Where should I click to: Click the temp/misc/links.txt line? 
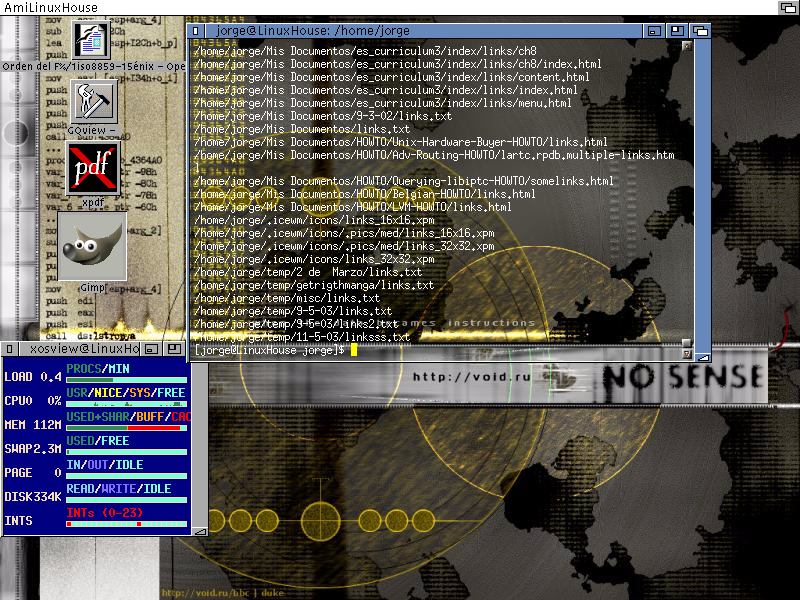point(287,298)
